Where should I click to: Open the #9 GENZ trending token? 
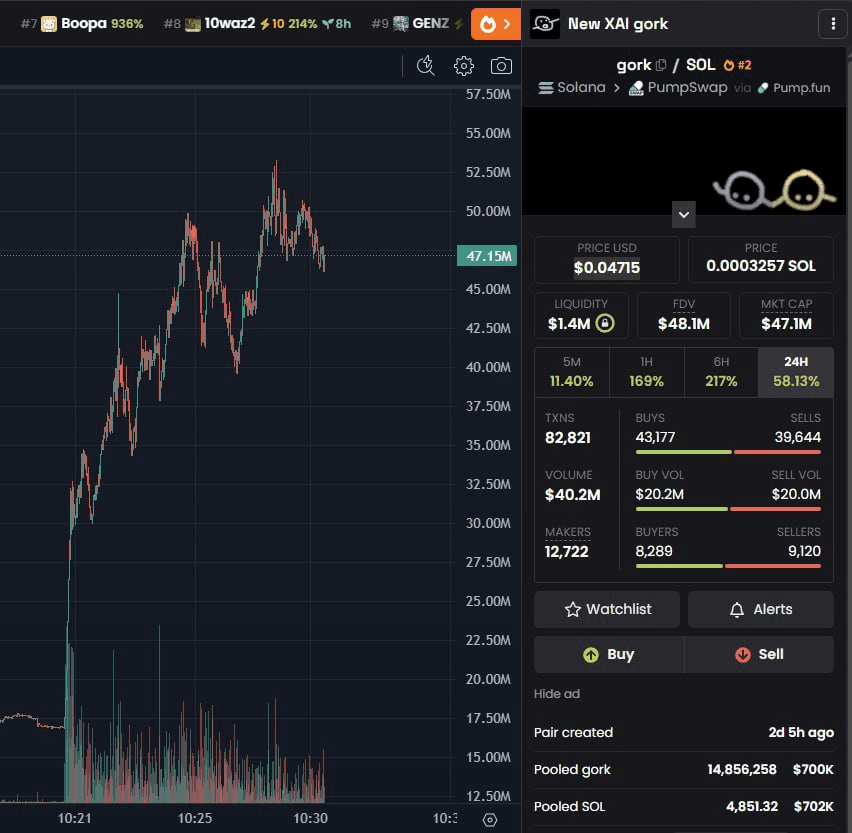click(x=417, y=24)
